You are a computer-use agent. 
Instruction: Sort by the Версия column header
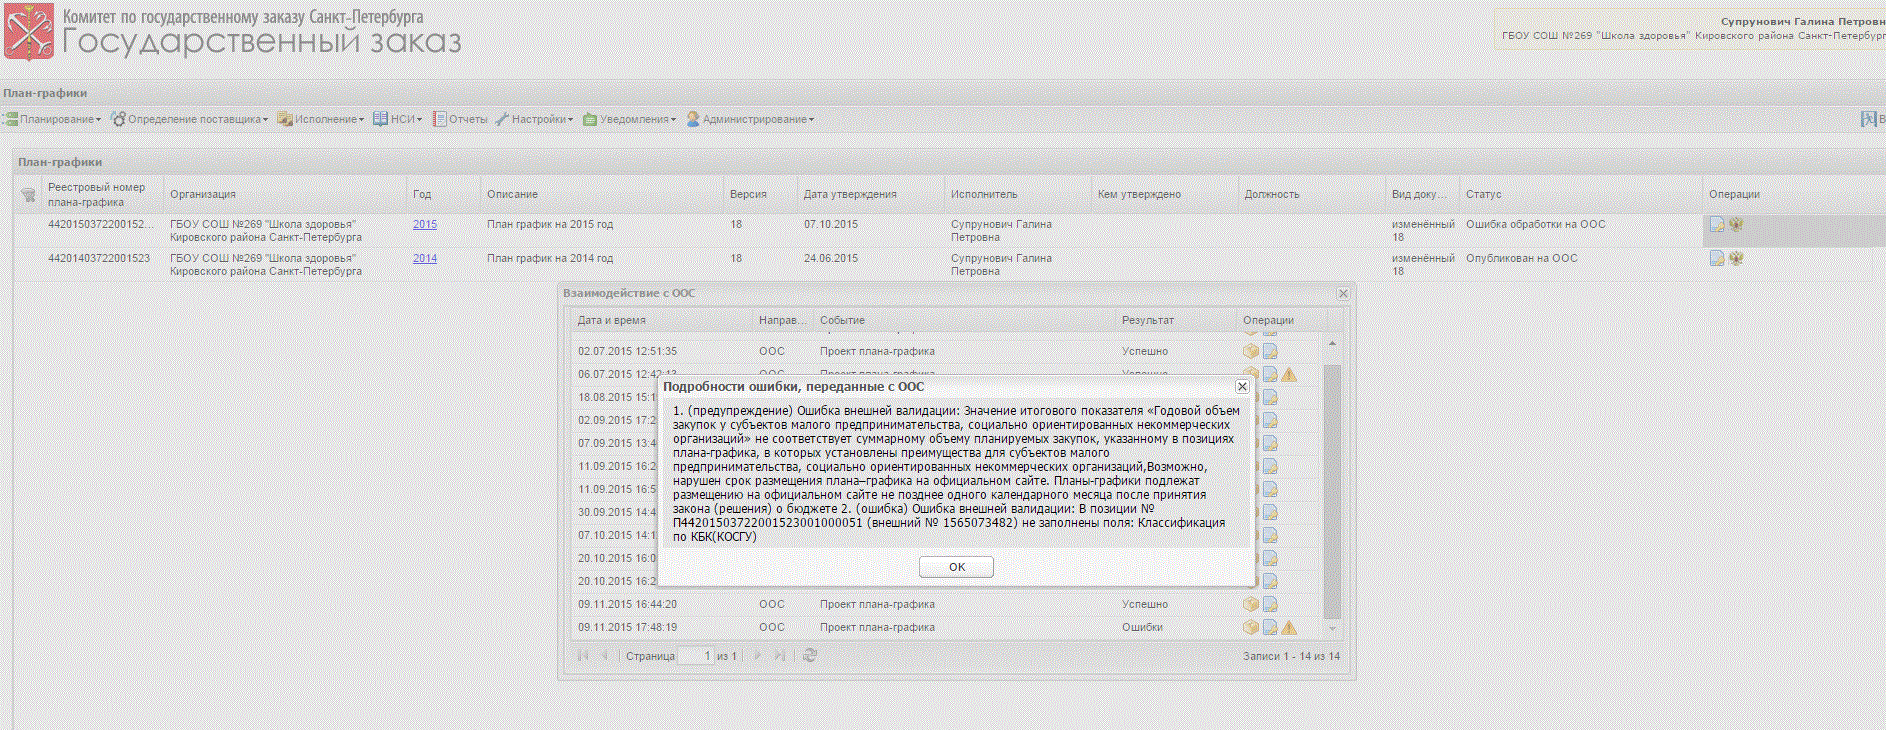point(760,194)
